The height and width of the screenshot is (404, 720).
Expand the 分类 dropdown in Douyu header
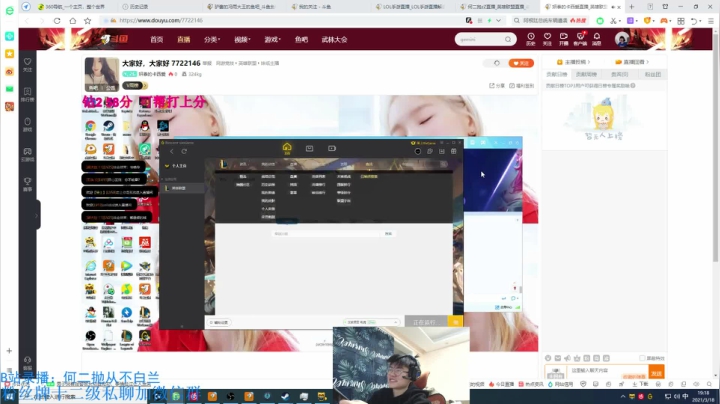click(212, 39)
